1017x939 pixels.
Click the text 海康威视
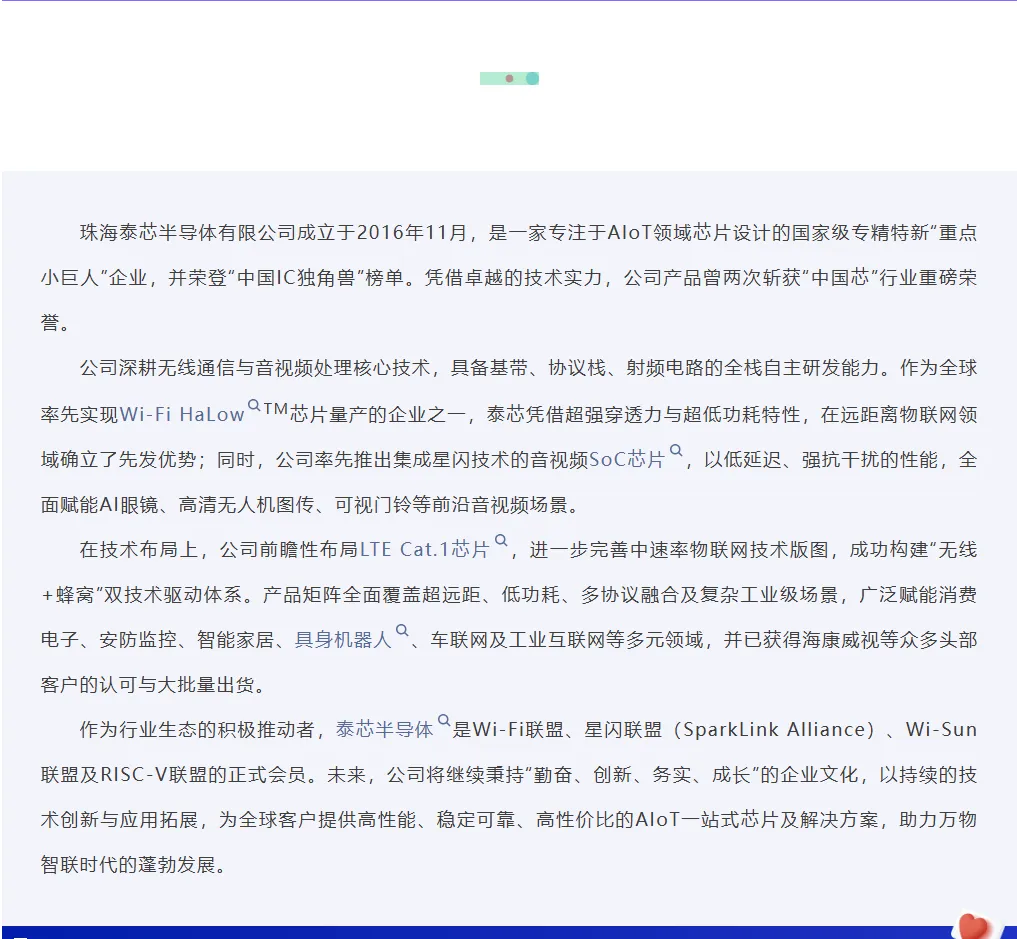click(x=841, y=641)
